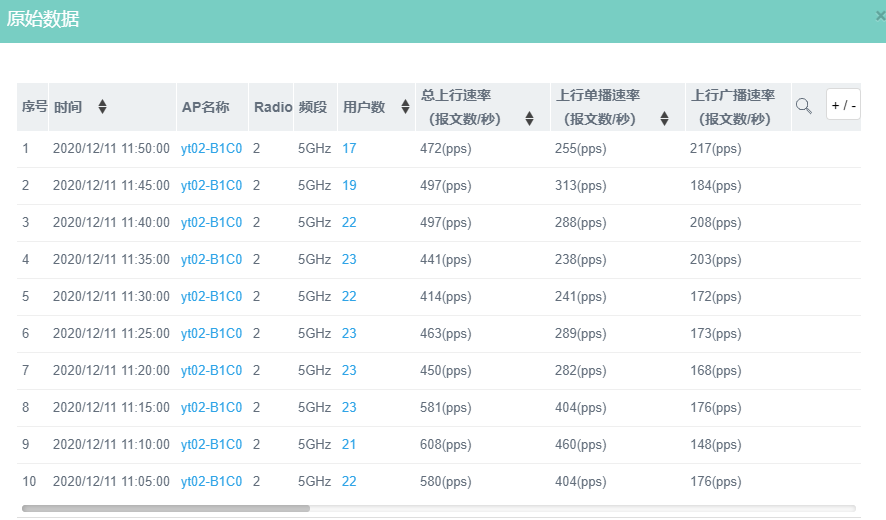Click the 5GHz band cell in row 1
Screen dimensions: 886x520
pos(314,149)
